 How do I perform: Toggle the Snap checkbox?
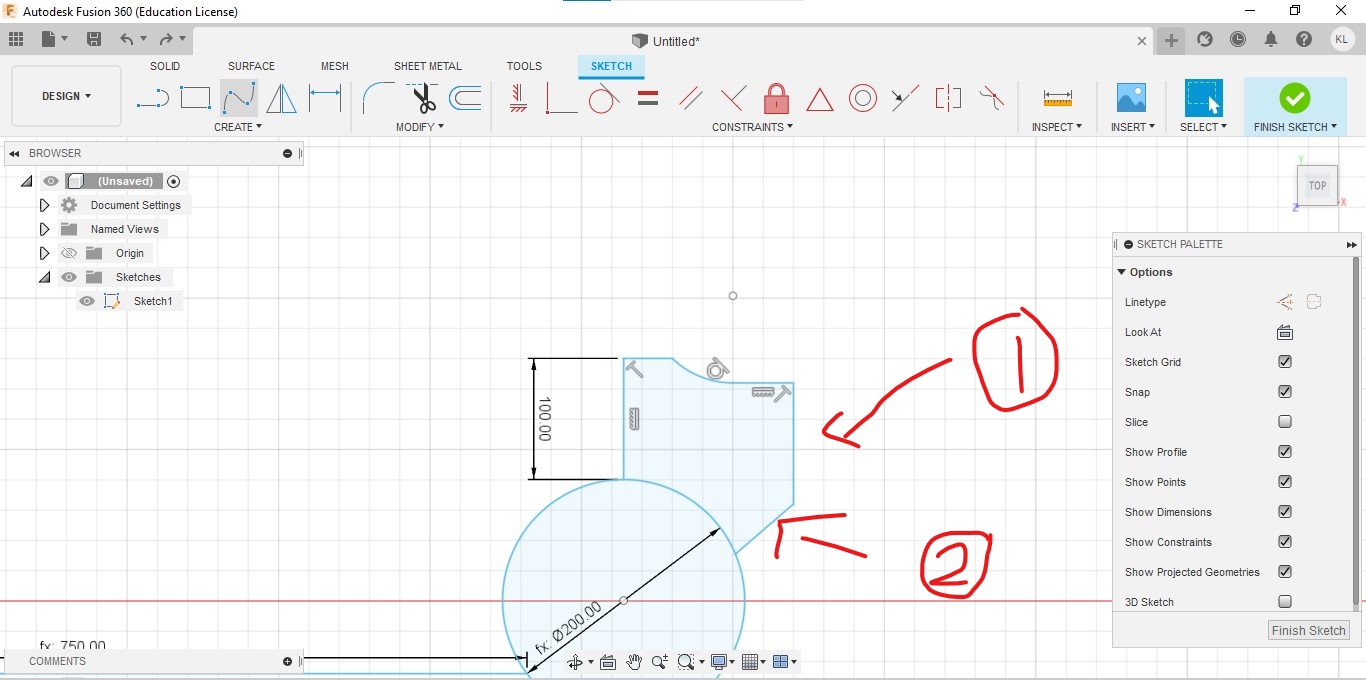pyautogui.click(x=1285, y=392)
